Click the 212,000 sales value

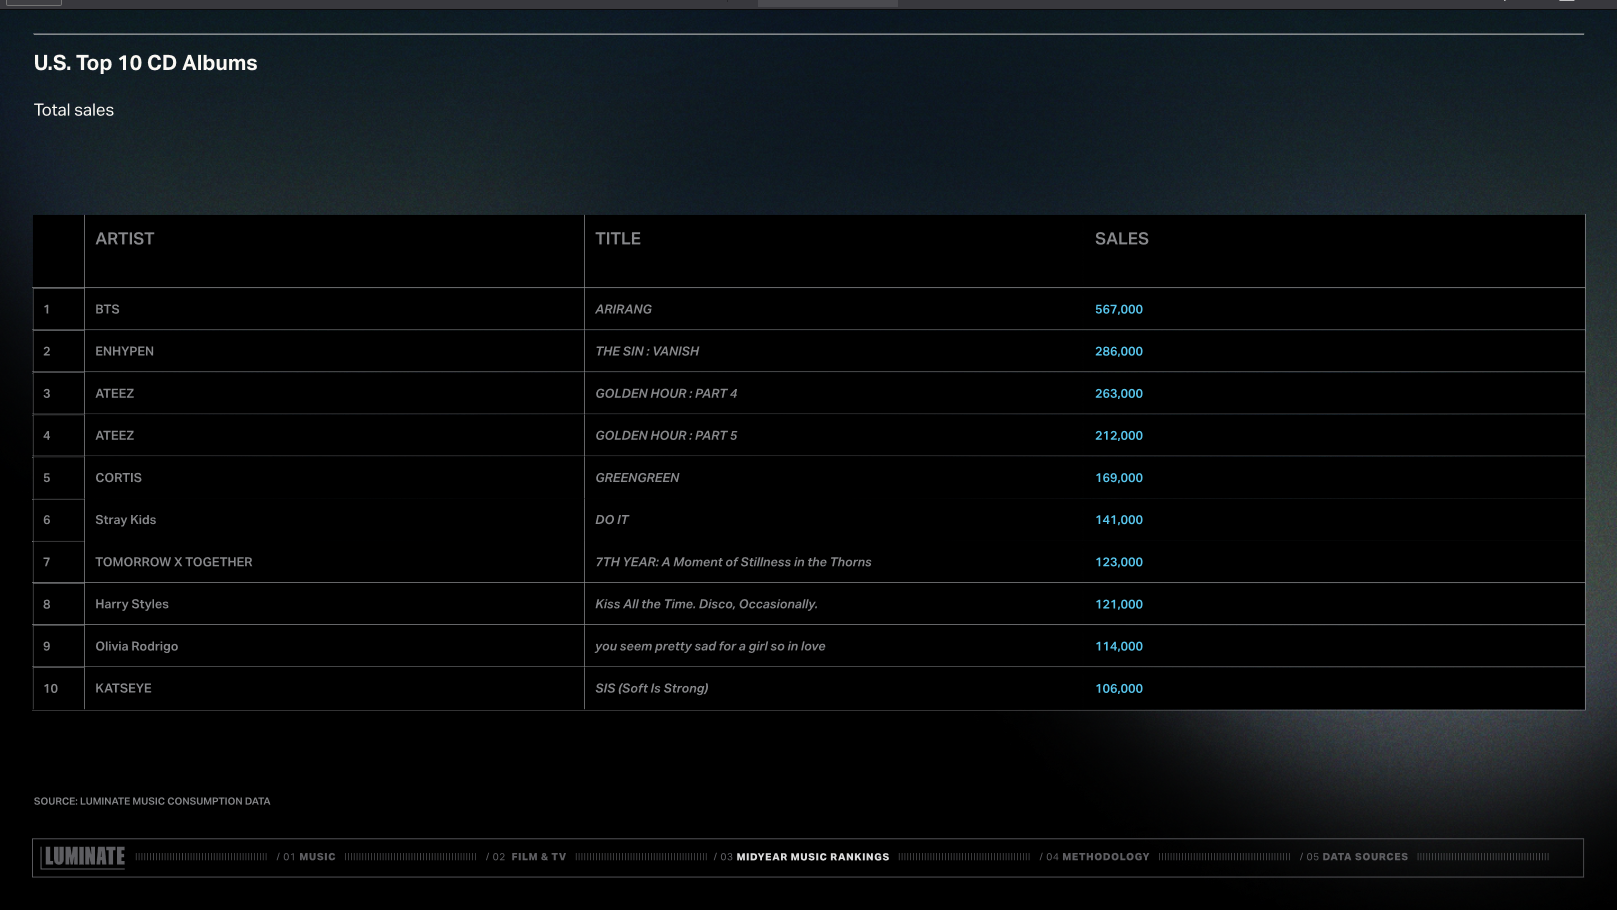coord(1118,435)
